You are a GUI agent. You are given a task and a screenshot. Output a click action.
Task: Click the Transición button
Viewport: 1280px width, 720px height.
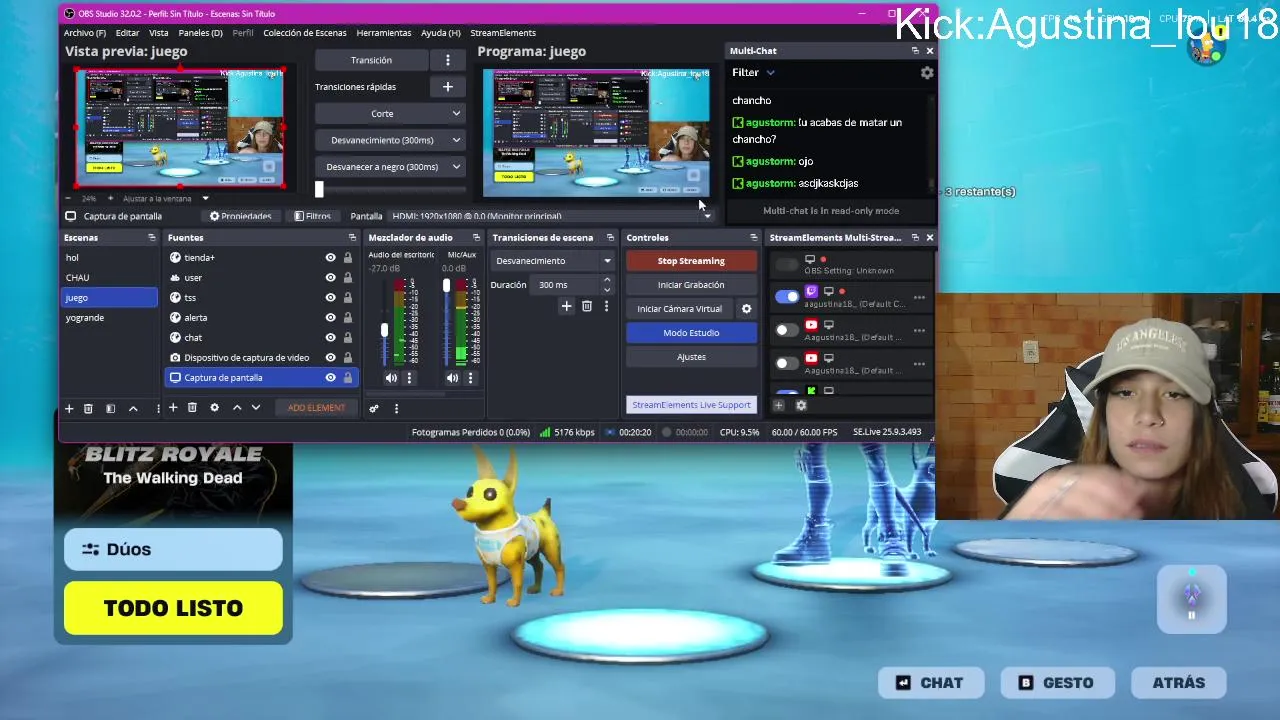tap(371, 60)
